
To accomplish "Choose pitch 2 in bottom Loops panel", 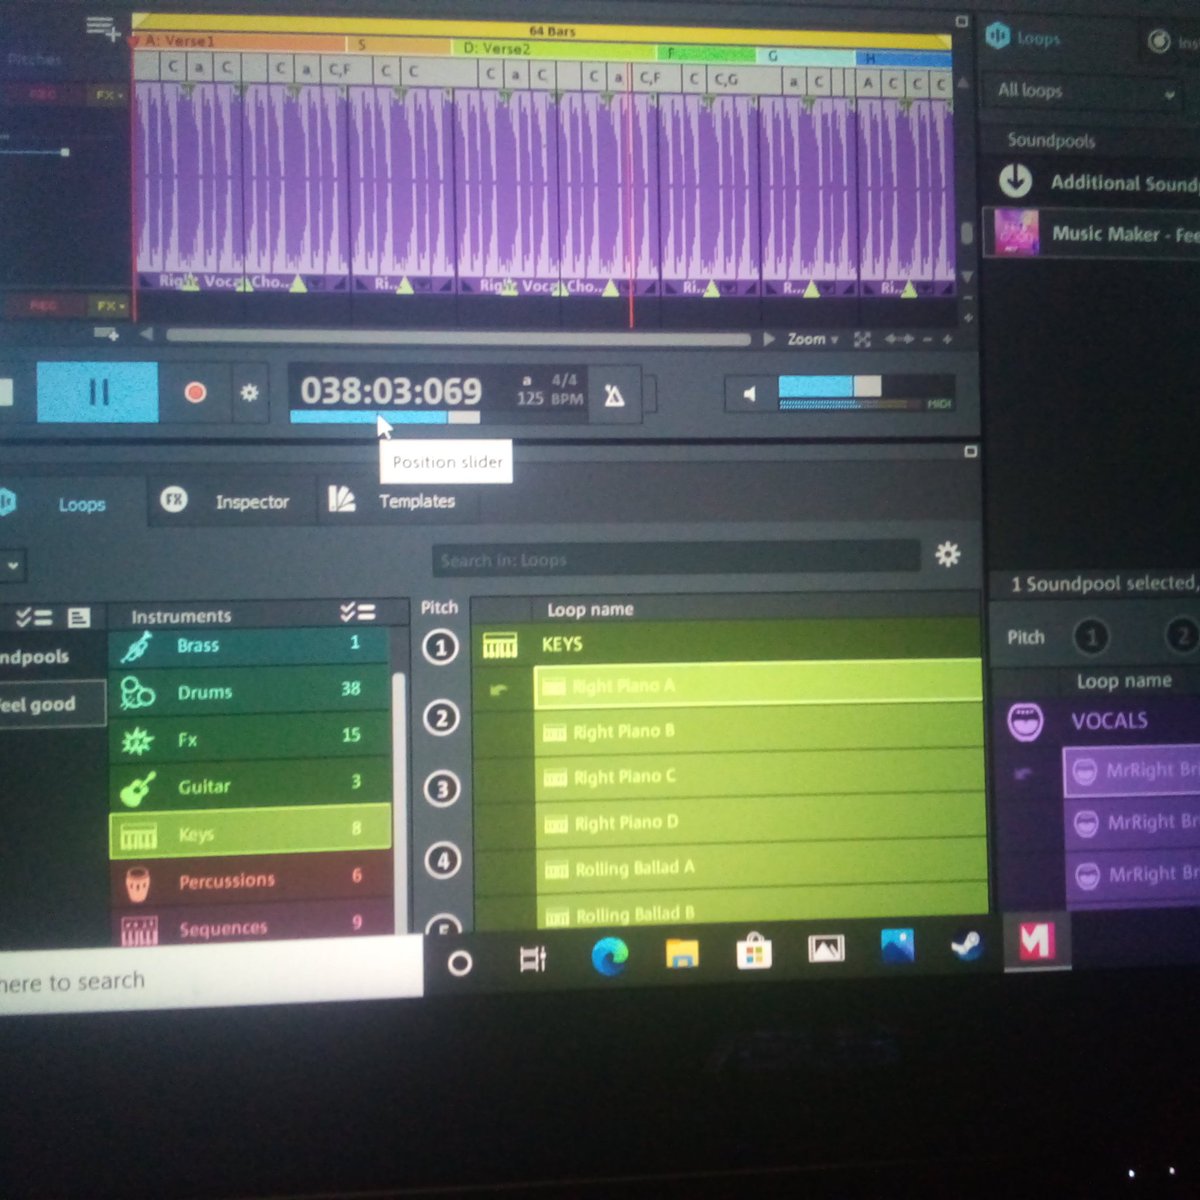I will (x=441, y=718).
